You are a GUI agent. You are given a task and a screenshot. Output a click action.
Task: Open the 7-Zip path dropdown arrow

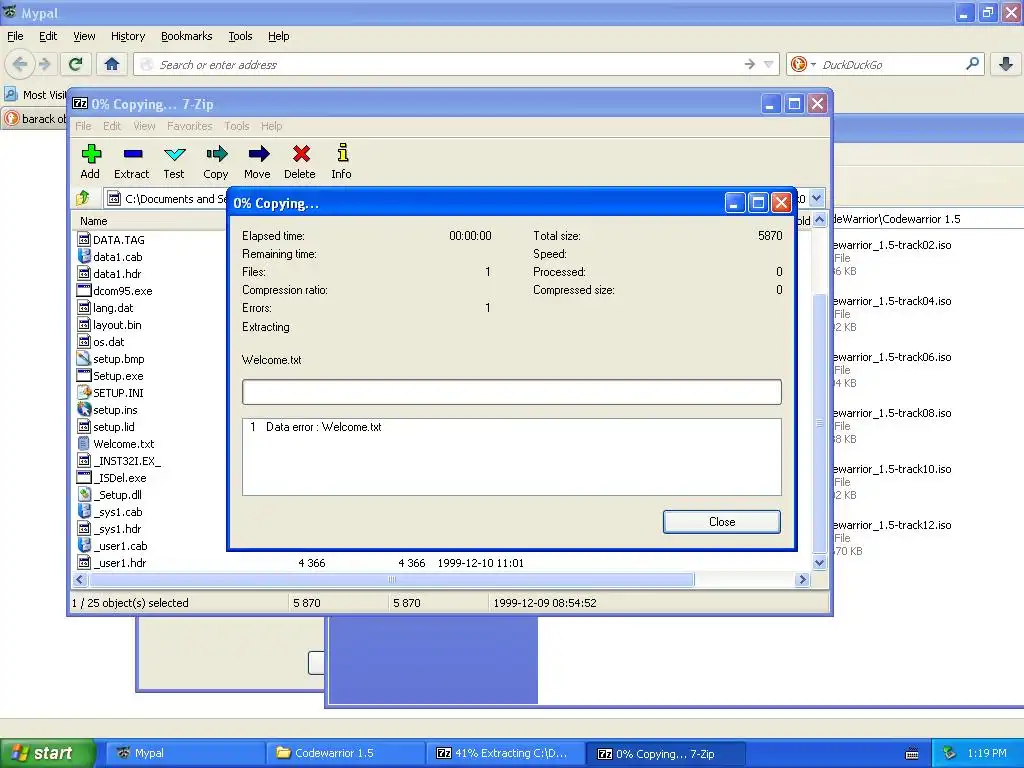(816, 198)
